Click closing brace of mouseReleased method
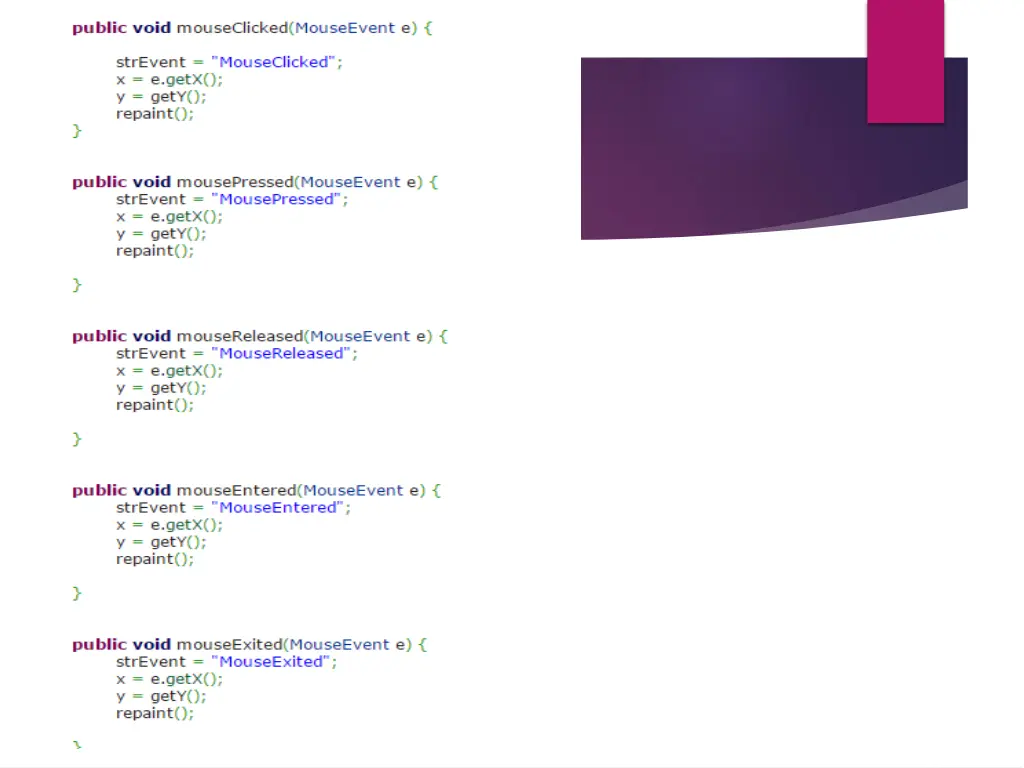The image size is (1024, 768). (76, 439)
